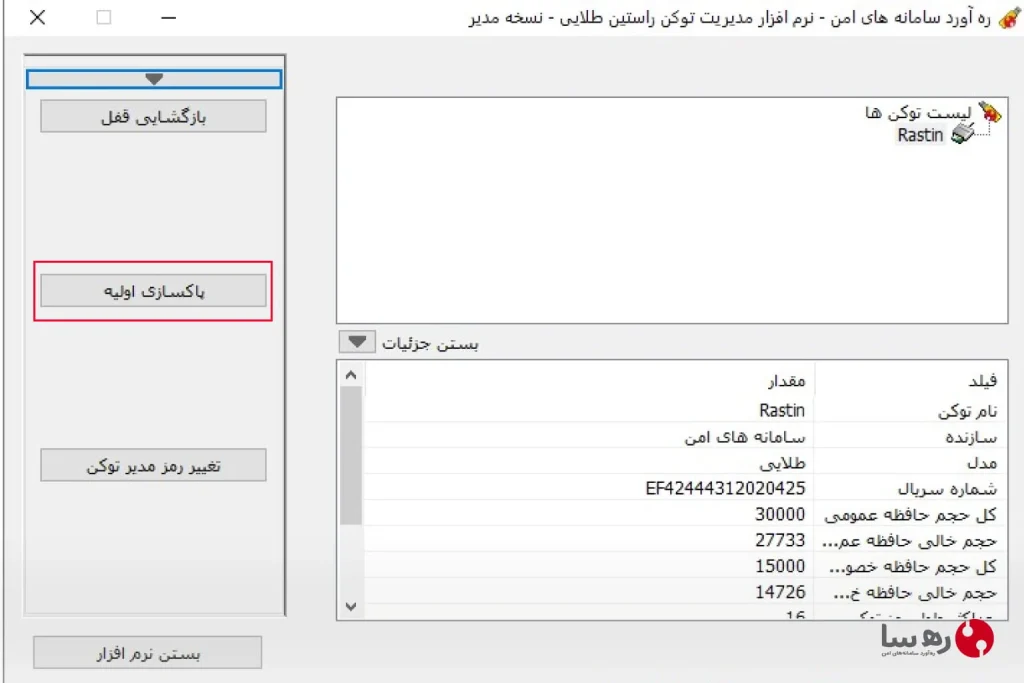Close the window with X button
This screenshot has height=683, width=1024.
(37, 18)
